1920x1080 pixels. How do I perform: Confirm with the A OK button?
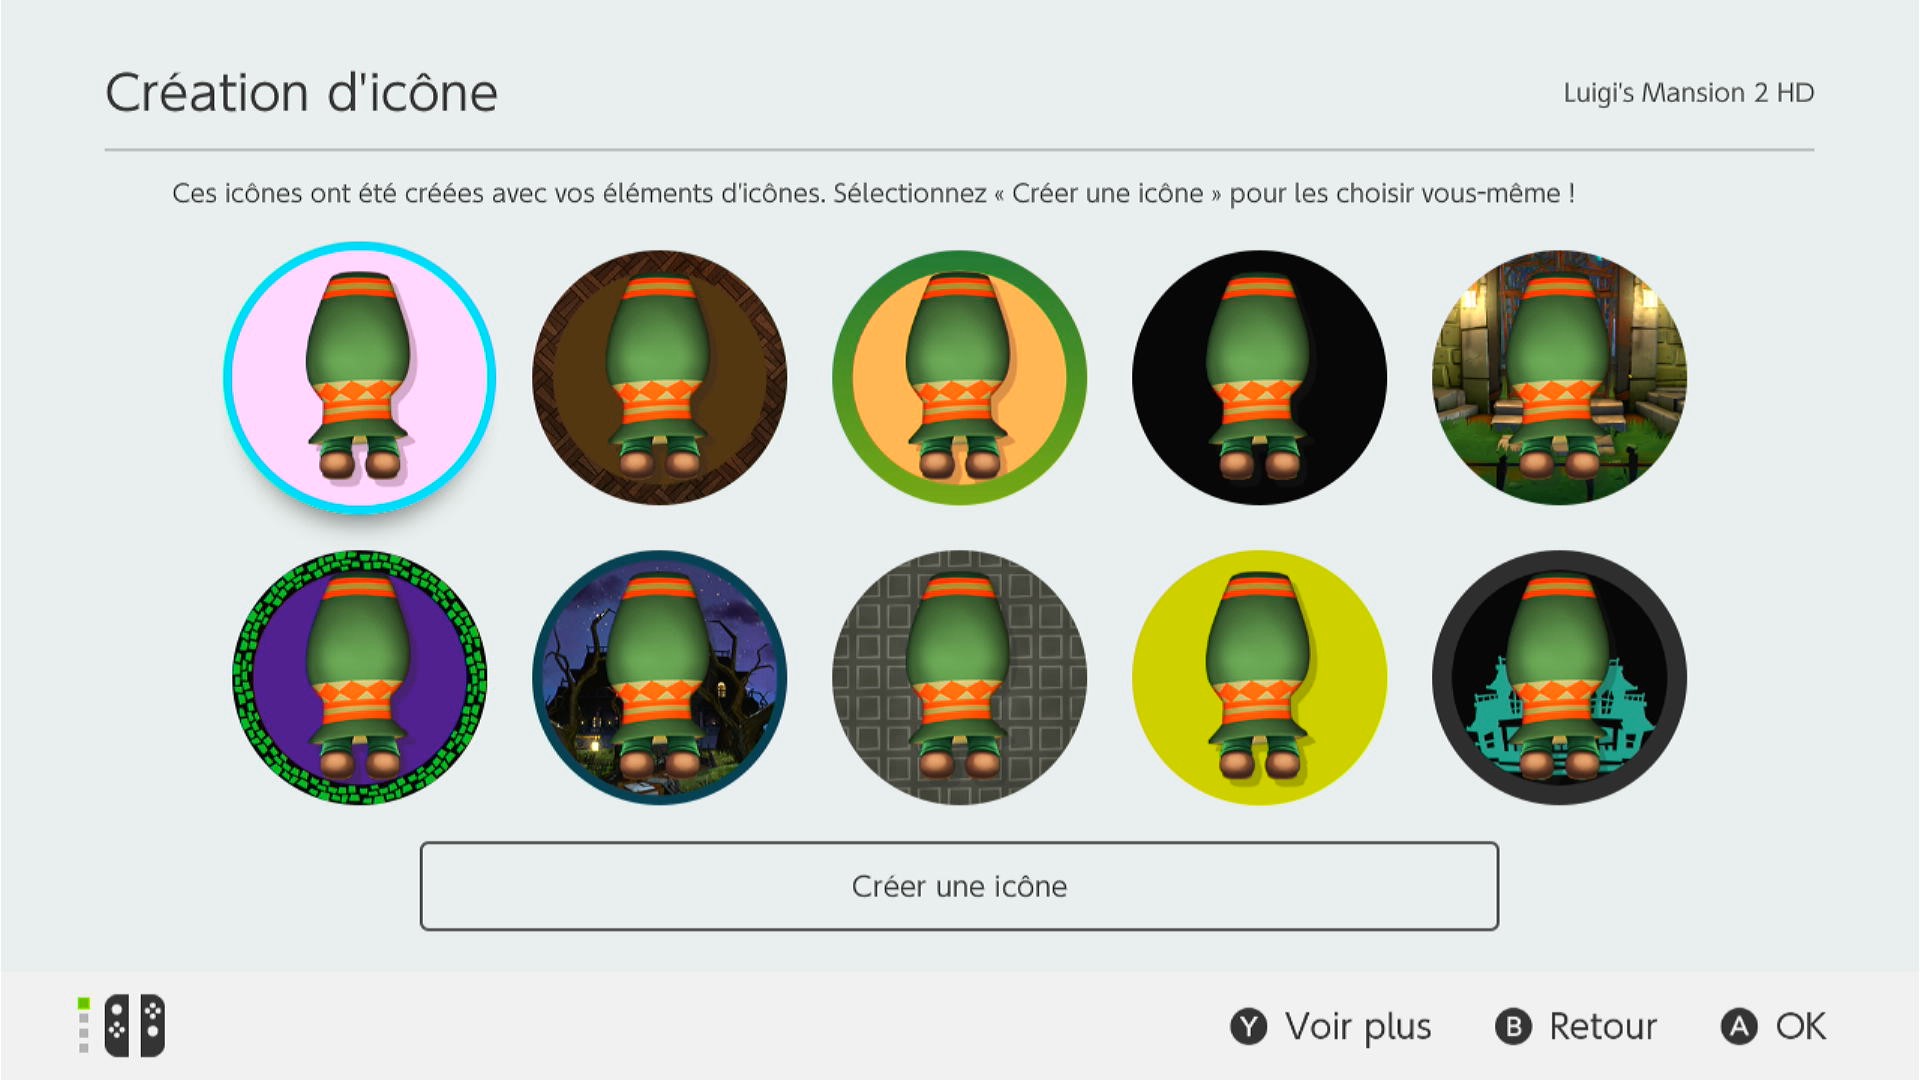click(1774, 1027)
